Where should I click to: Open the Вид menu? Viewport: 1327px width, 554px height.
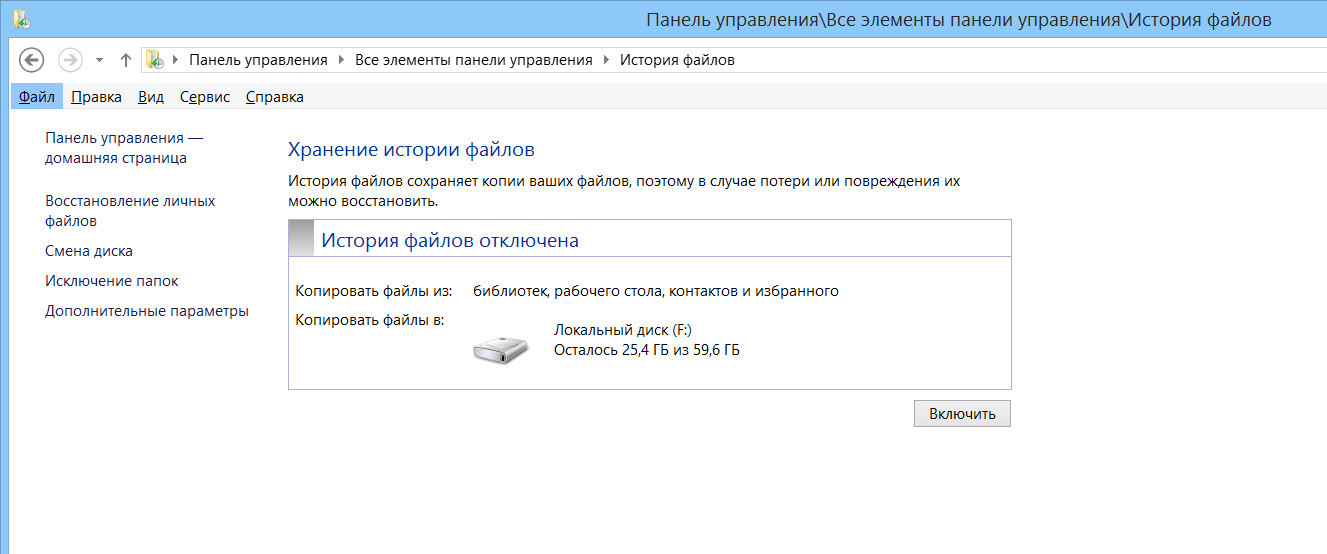tap(151, 97)
